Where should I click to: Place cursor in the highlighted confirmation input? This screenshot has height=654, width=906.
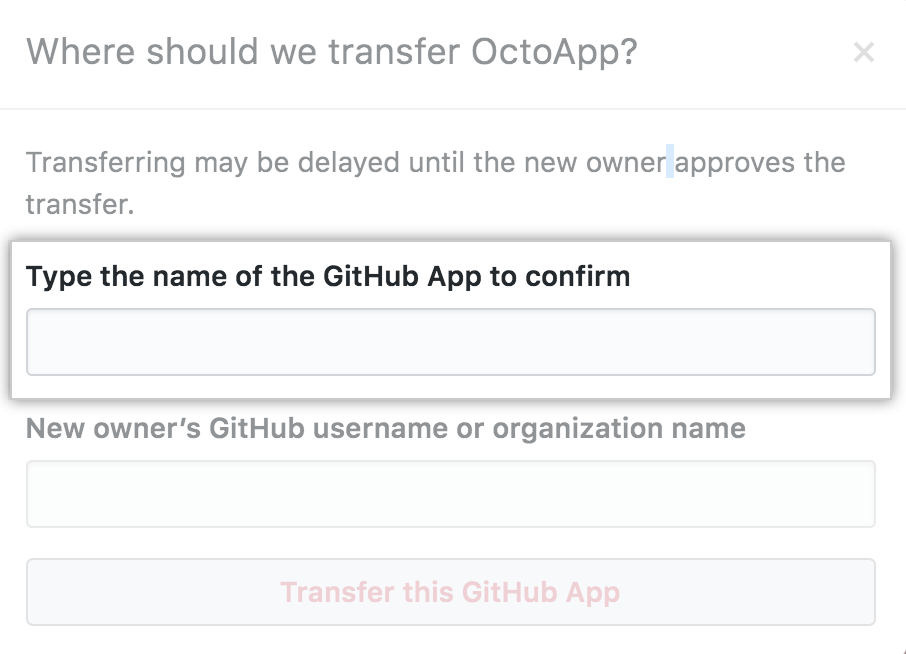click(450, 342)
